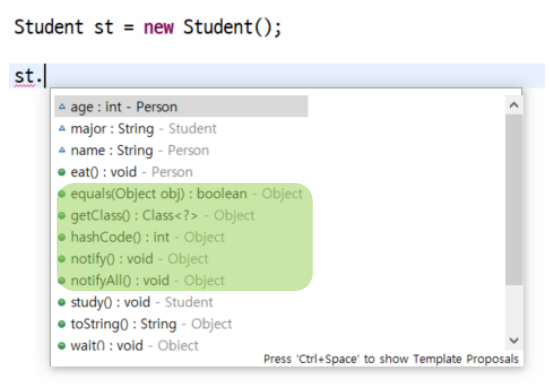The height and width of the screenshot is (391, 550).
Task: Click the field icon beside 'name'
Action: (62, 150)
